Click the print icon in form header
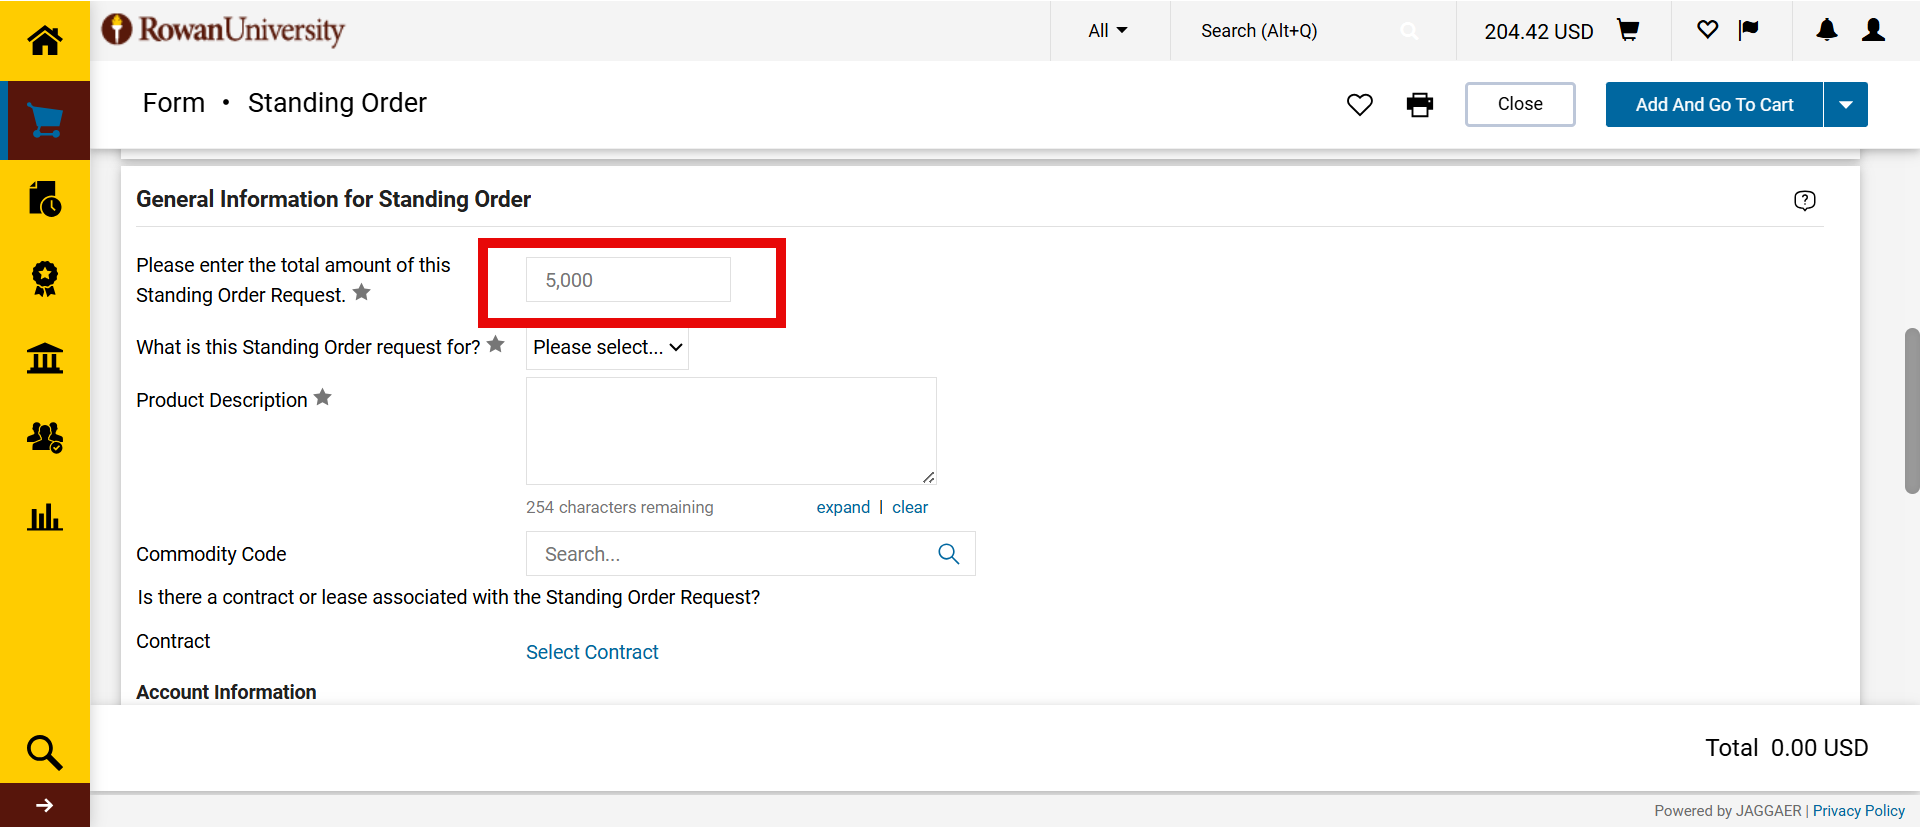Screen dimensions: 1920x827 click(x=1419, y=105)
